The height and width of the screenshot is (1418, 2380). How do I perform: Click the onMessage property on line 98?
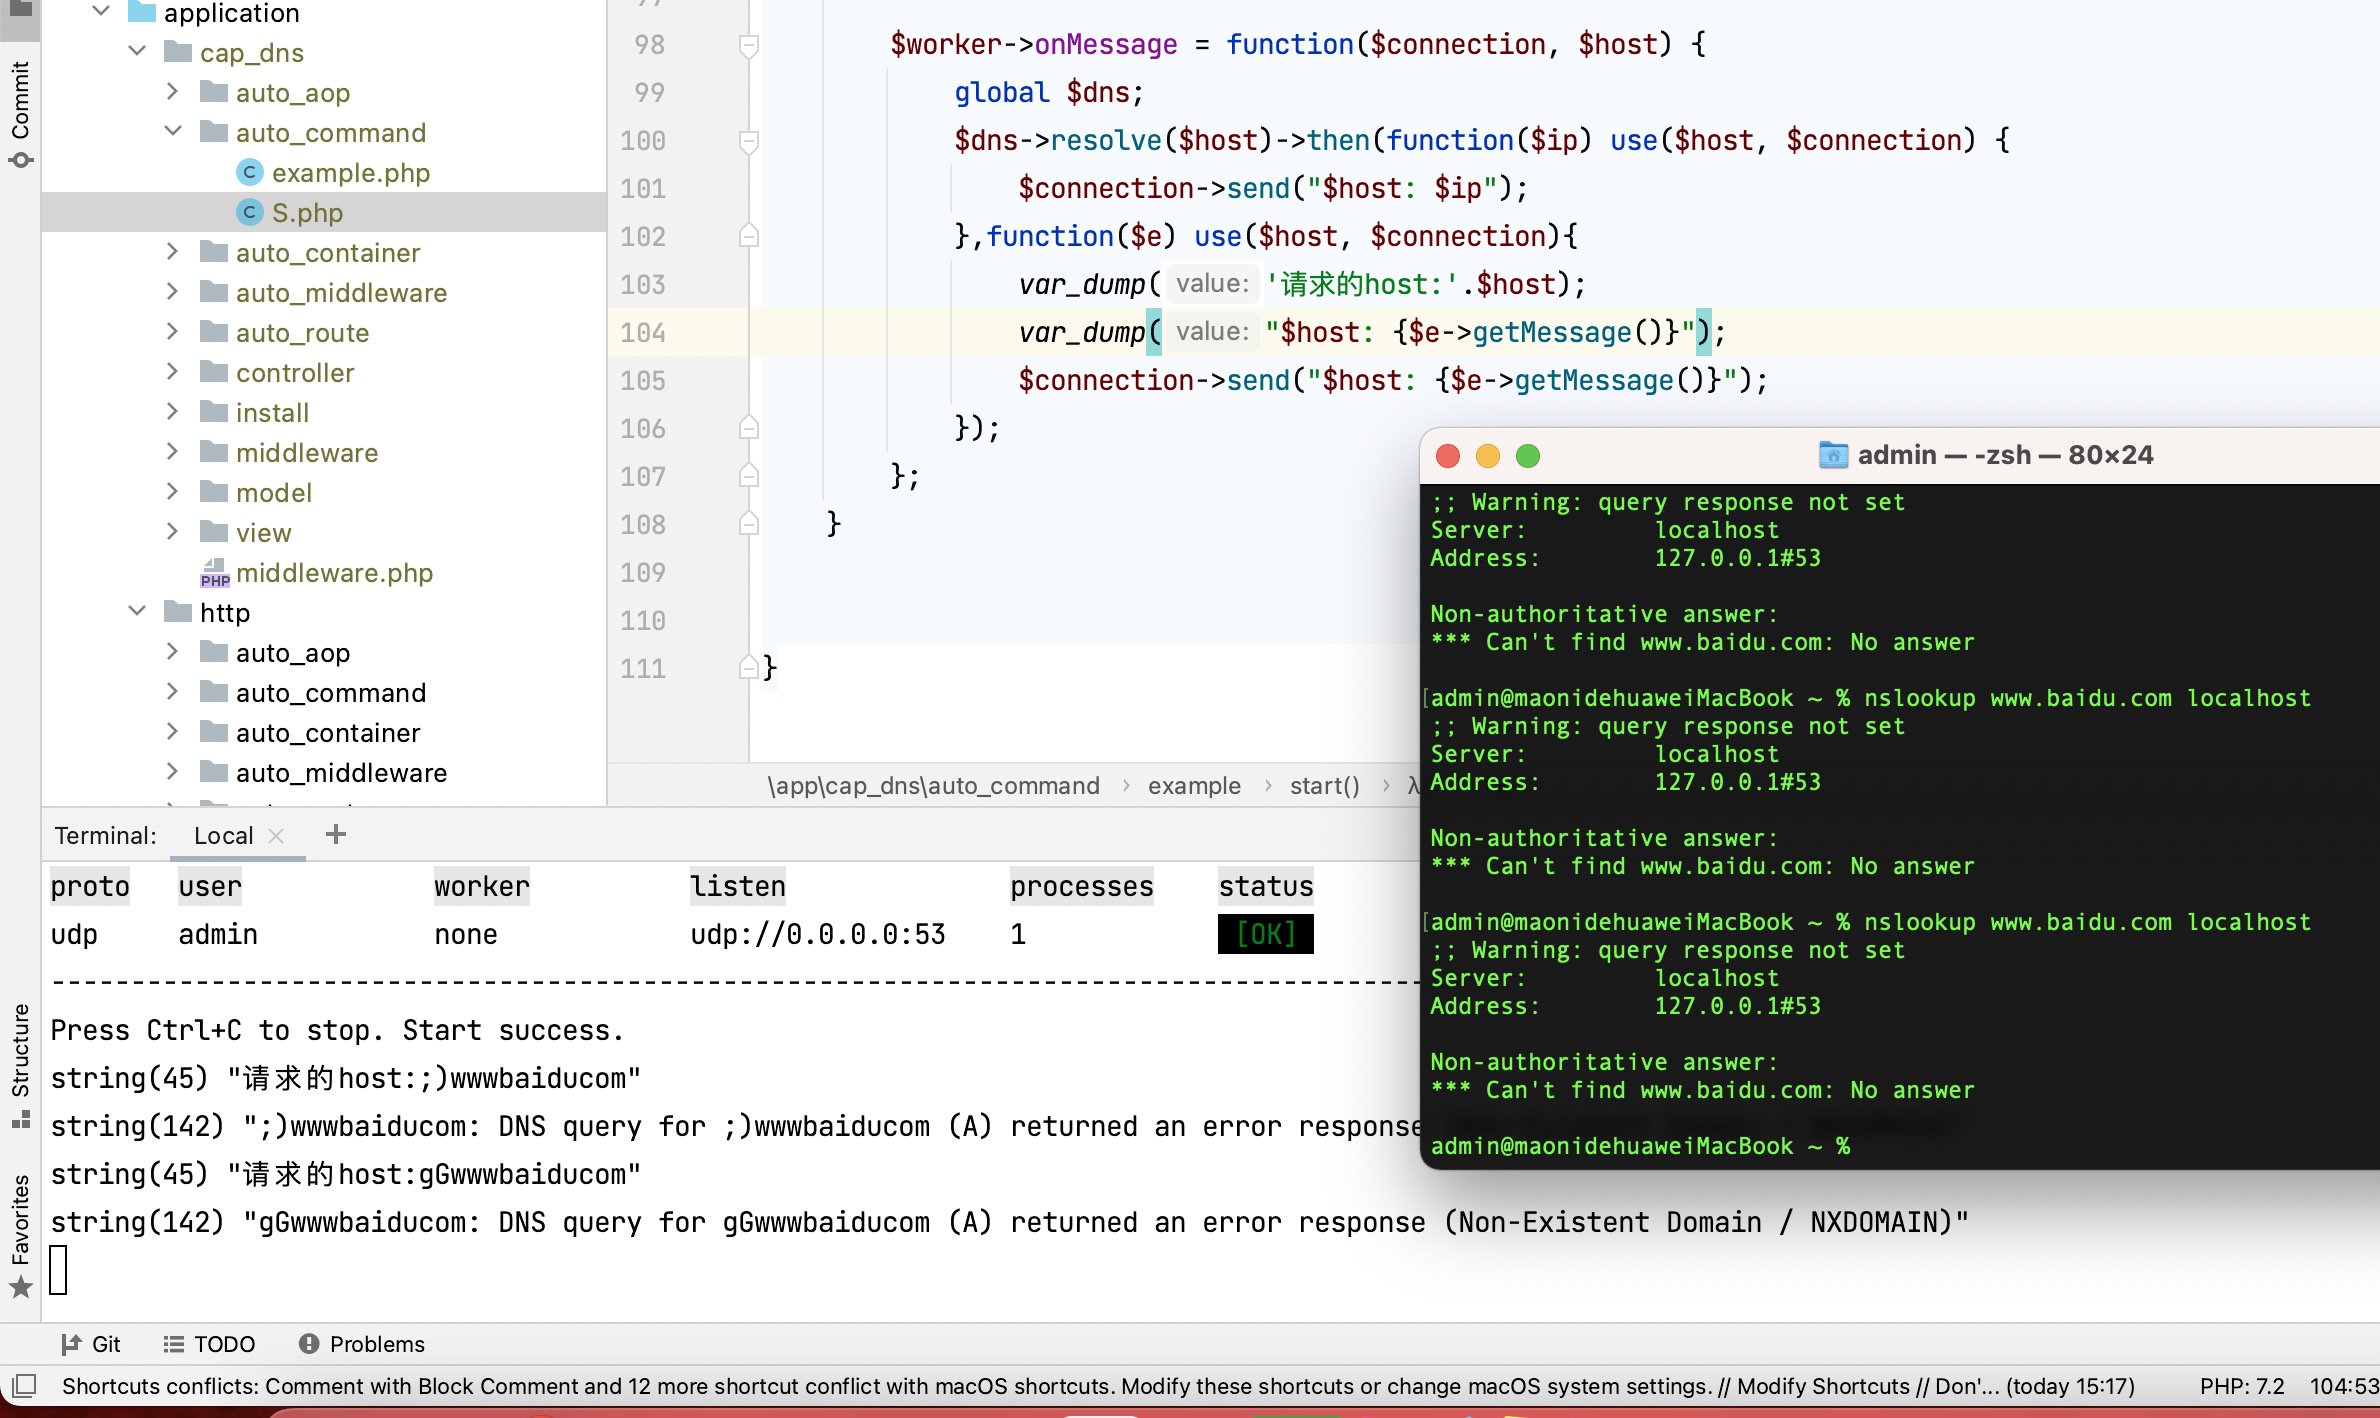click(1105, 44)
